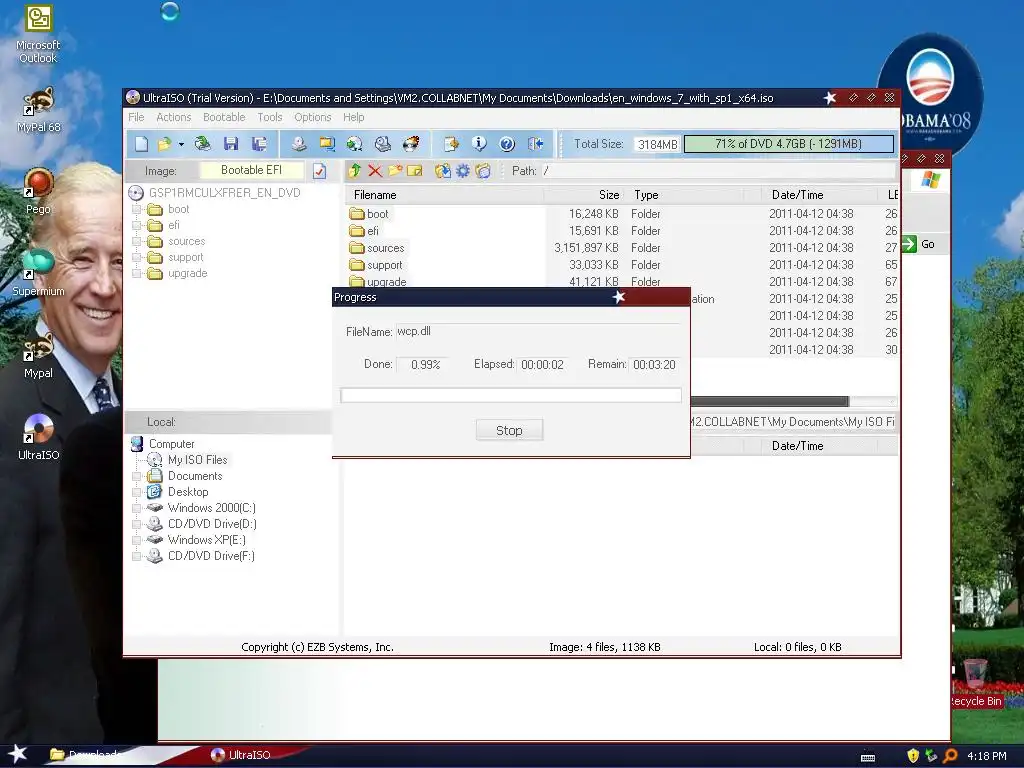Toggle the red checkmark image property icon
1024x768 pixels.
click(x=319, y=171)
